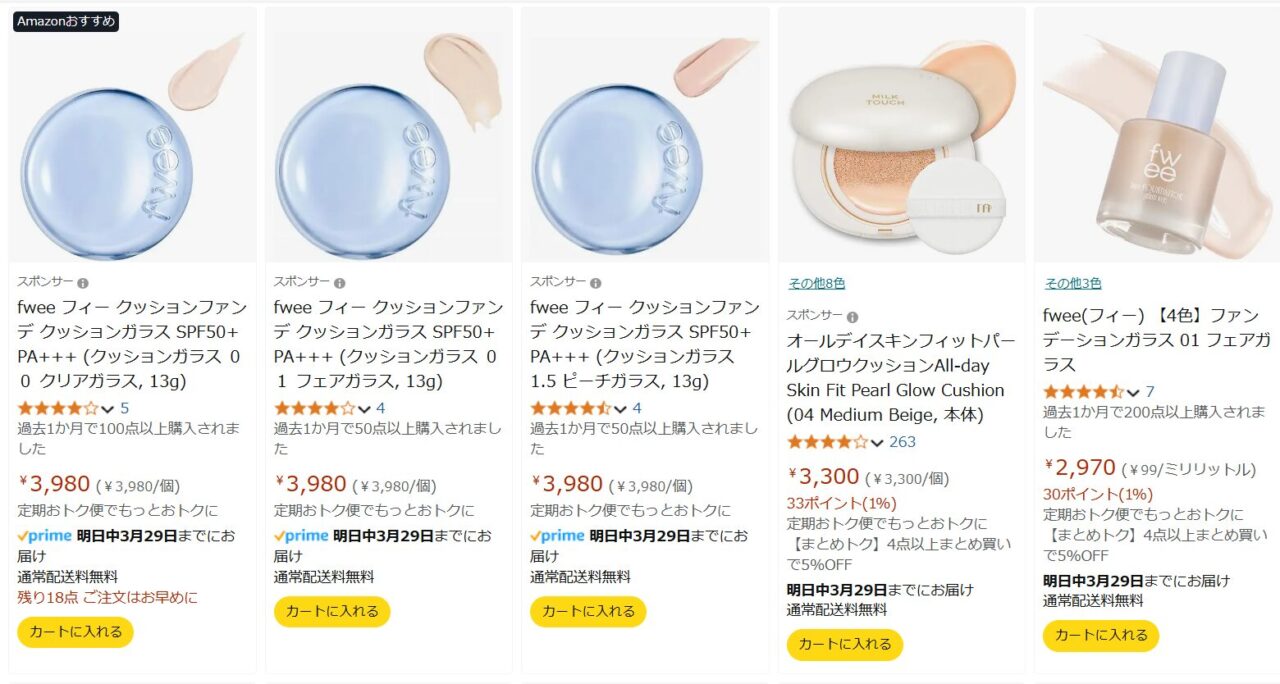Expand rating chevron on Fair Glass cushion
Image resolution: width=1280 pixels, height=684 pixels.
click(x=364, y=409)
